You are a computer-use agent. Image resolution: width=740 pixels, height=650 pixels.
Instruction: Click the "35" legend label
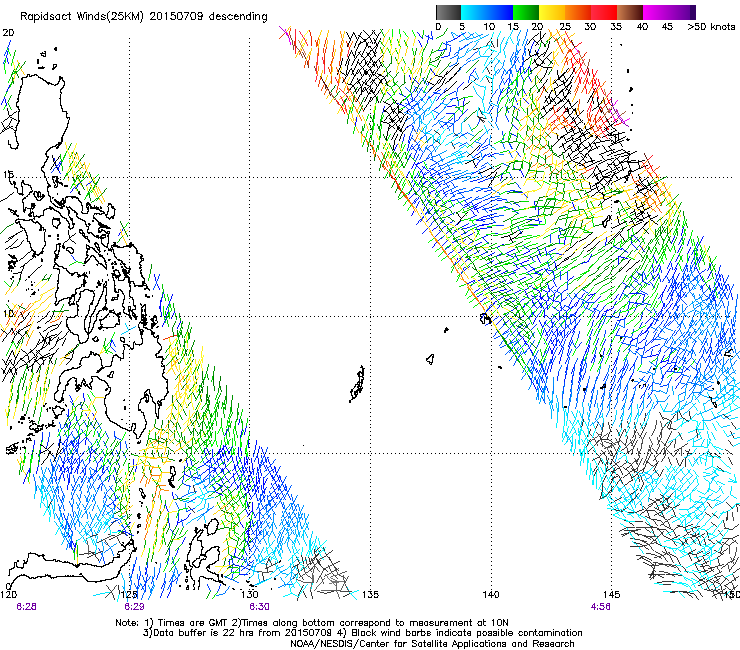(616, 27)
